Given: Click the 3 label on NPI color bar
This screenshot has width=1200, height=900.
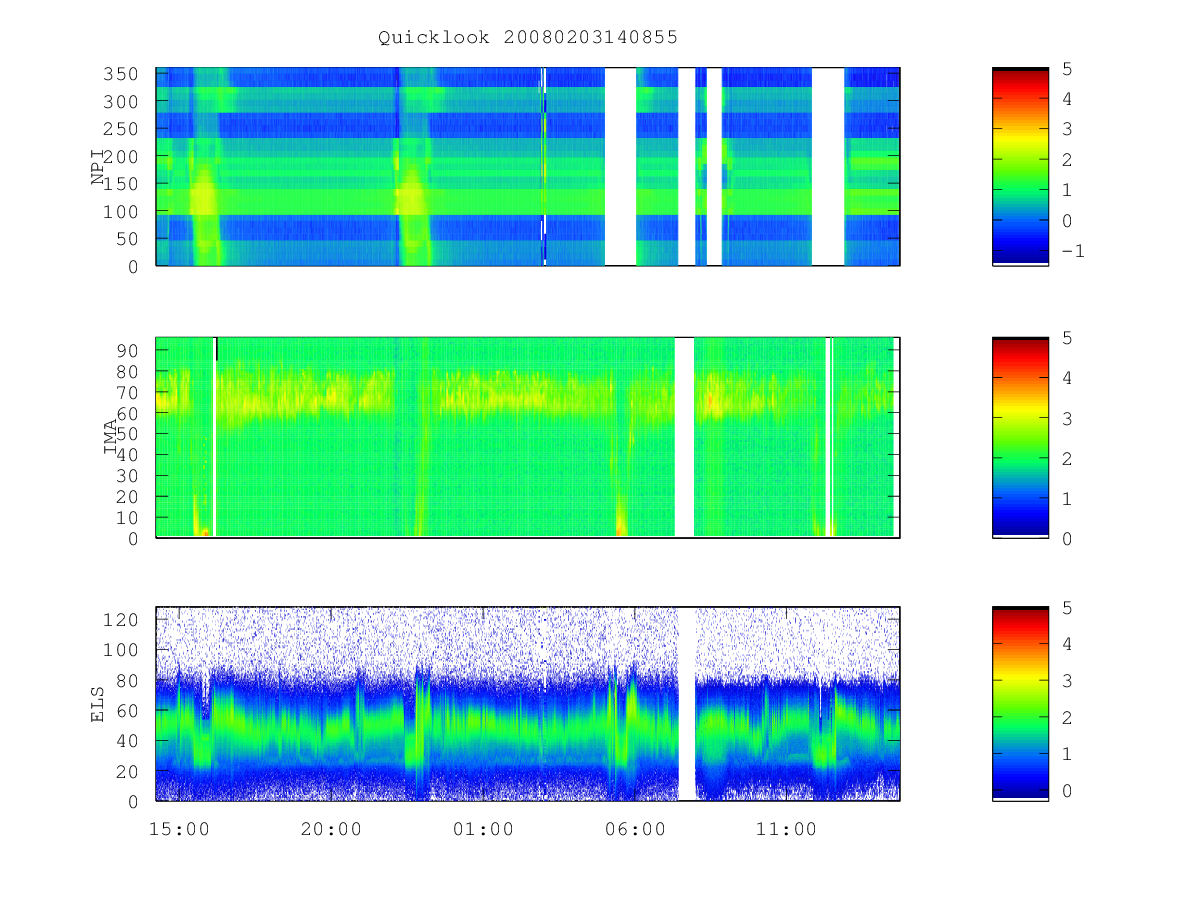Looking at the screenshot, I should (1067, 129).
